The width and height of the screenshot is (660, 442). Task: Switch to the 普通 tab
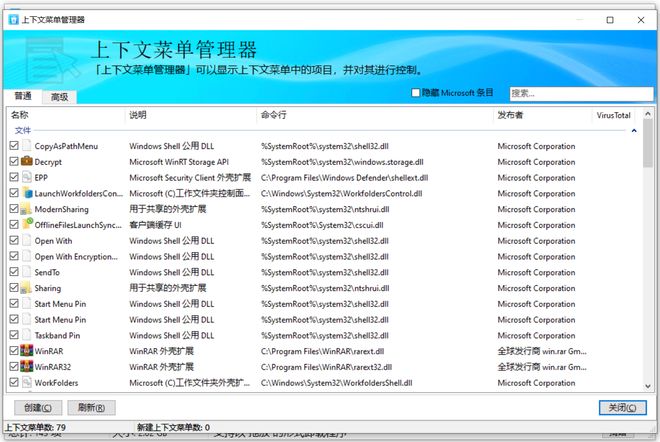[x=23, y=96]
